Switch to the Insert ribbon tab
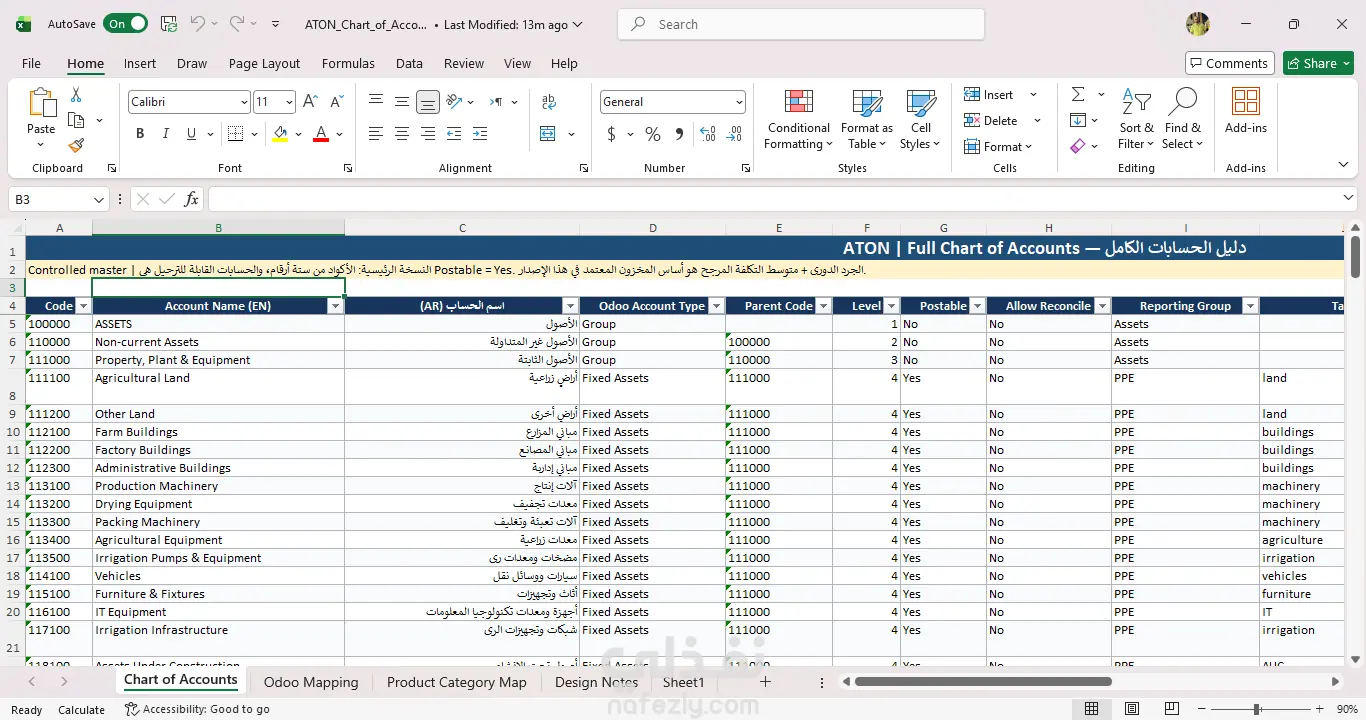This screenshot has height=720, width=1366. coord(140,63)
